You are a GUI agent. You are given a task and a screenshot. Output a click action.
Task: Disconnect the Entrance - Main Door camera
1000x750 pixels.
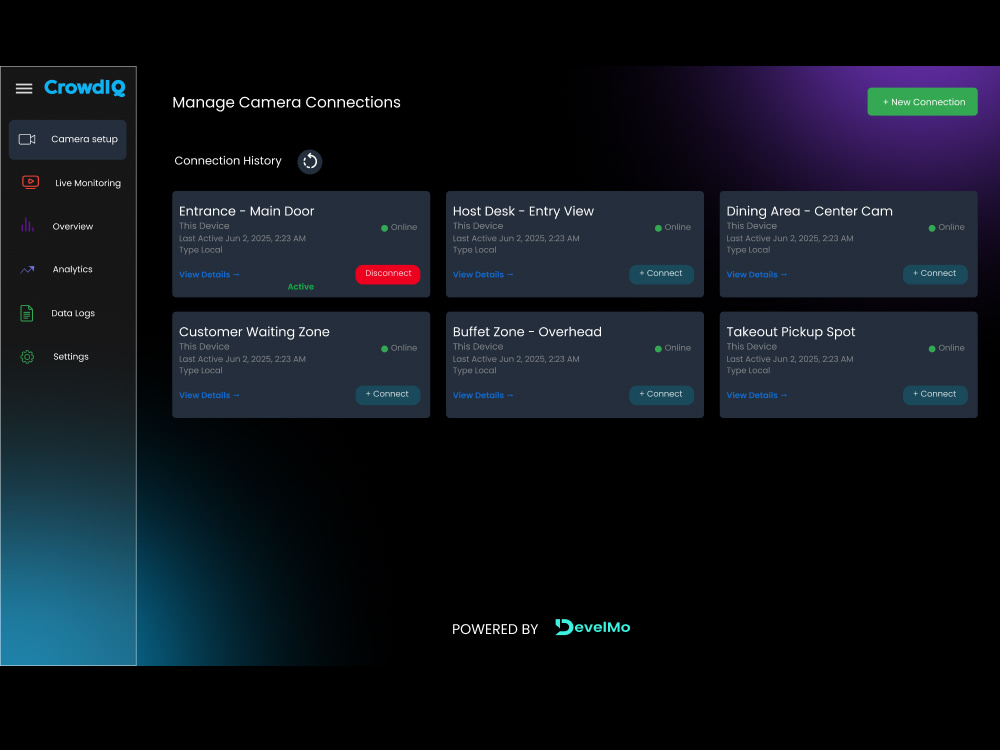(388, 274)
